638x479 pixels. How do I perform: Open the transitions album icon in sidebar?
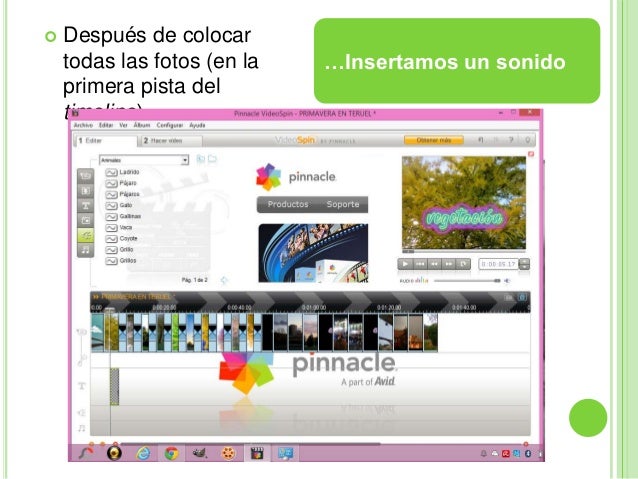(x=85, y=190)
